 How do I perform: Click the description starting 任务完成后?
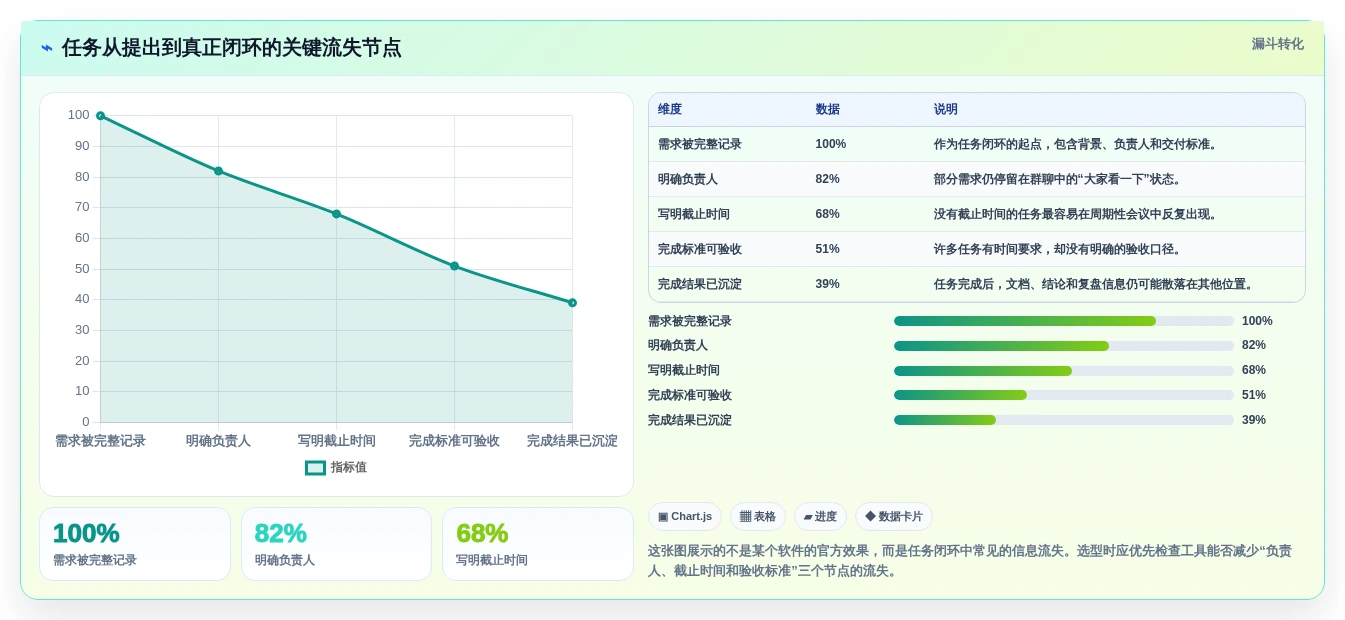(x=1095, y=284)
